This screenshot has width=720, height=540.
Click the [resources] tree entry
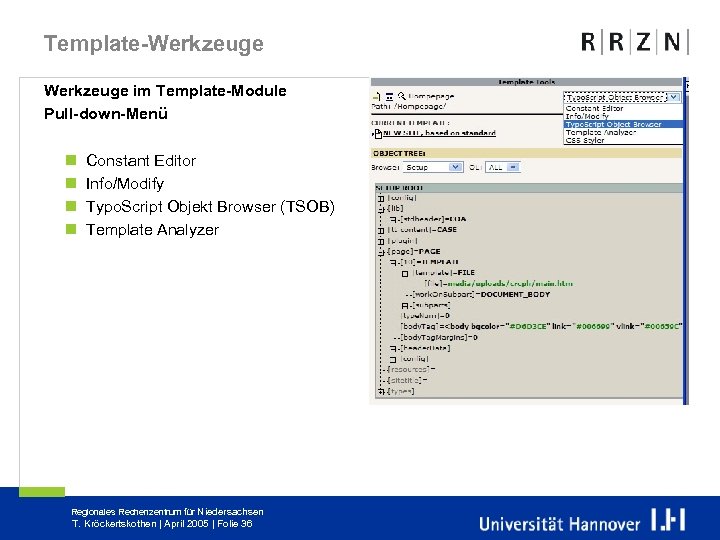coord(411,370)
